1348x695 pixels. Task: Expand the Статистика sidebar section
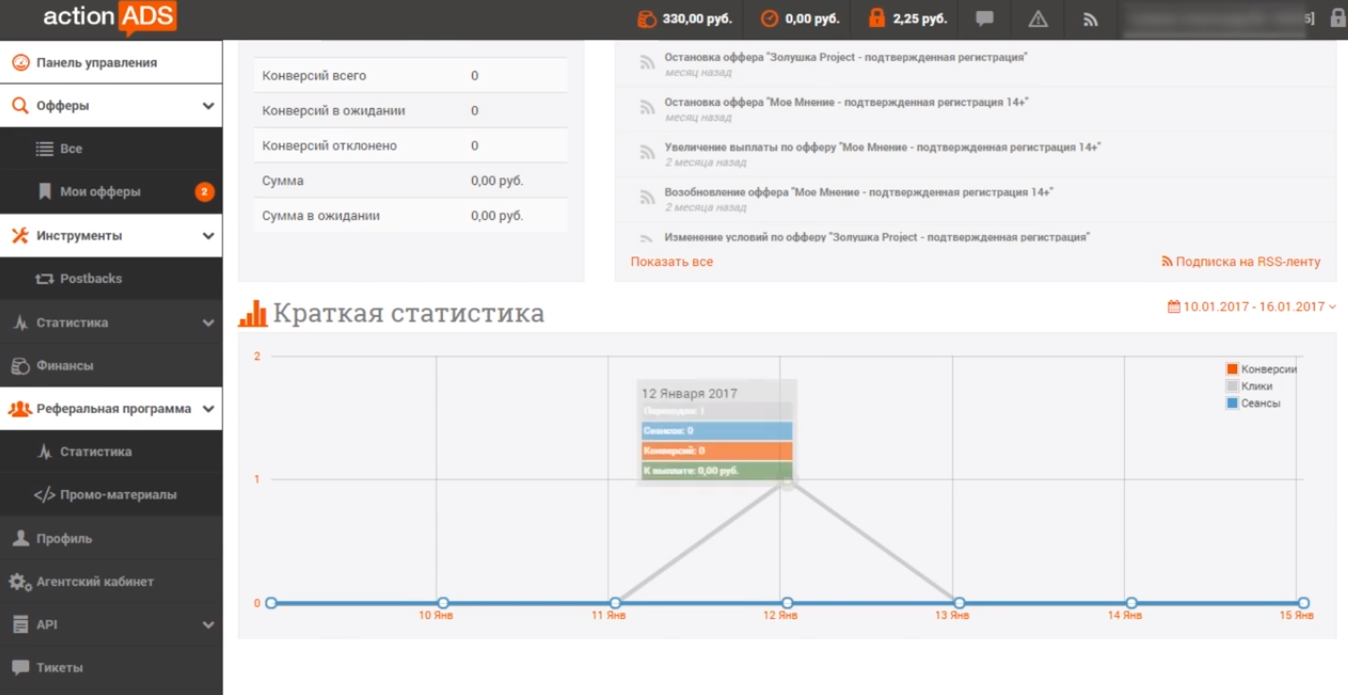tap(208, 323)
